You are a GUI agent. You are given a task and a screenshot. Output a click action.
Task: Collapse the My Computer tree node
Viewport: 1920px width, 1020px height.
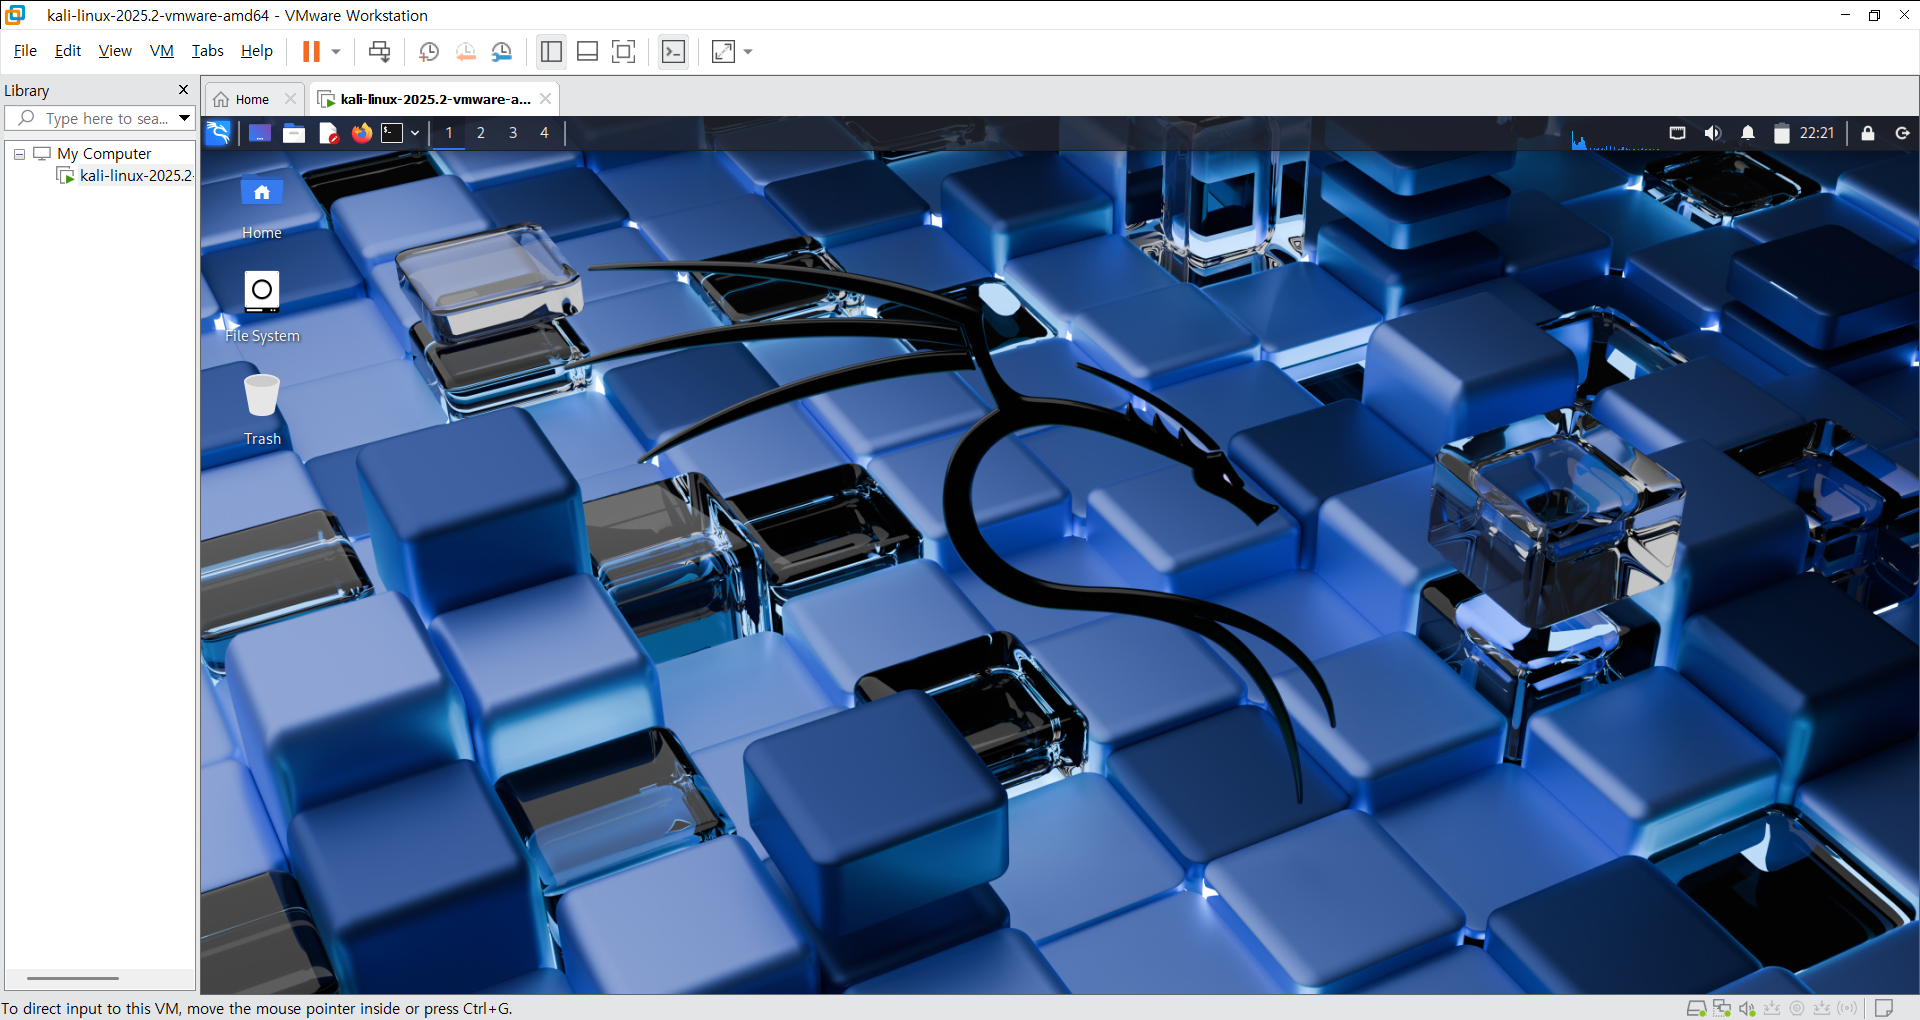[x=19, y=154]
